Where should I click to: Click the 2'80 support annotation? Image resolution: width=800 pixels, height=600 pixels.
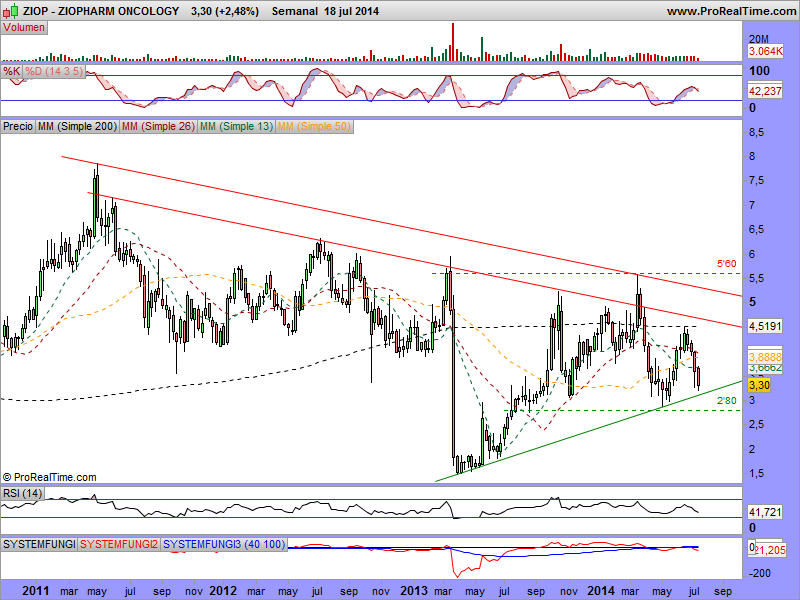point(727,401)
